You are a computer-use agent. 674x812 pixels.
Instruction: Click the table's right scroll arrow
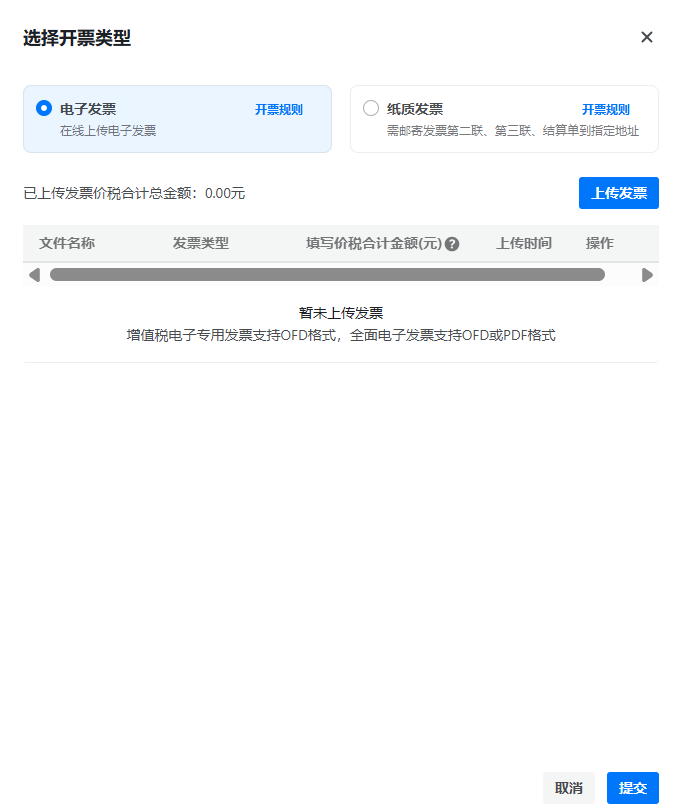tap(647, 275)
